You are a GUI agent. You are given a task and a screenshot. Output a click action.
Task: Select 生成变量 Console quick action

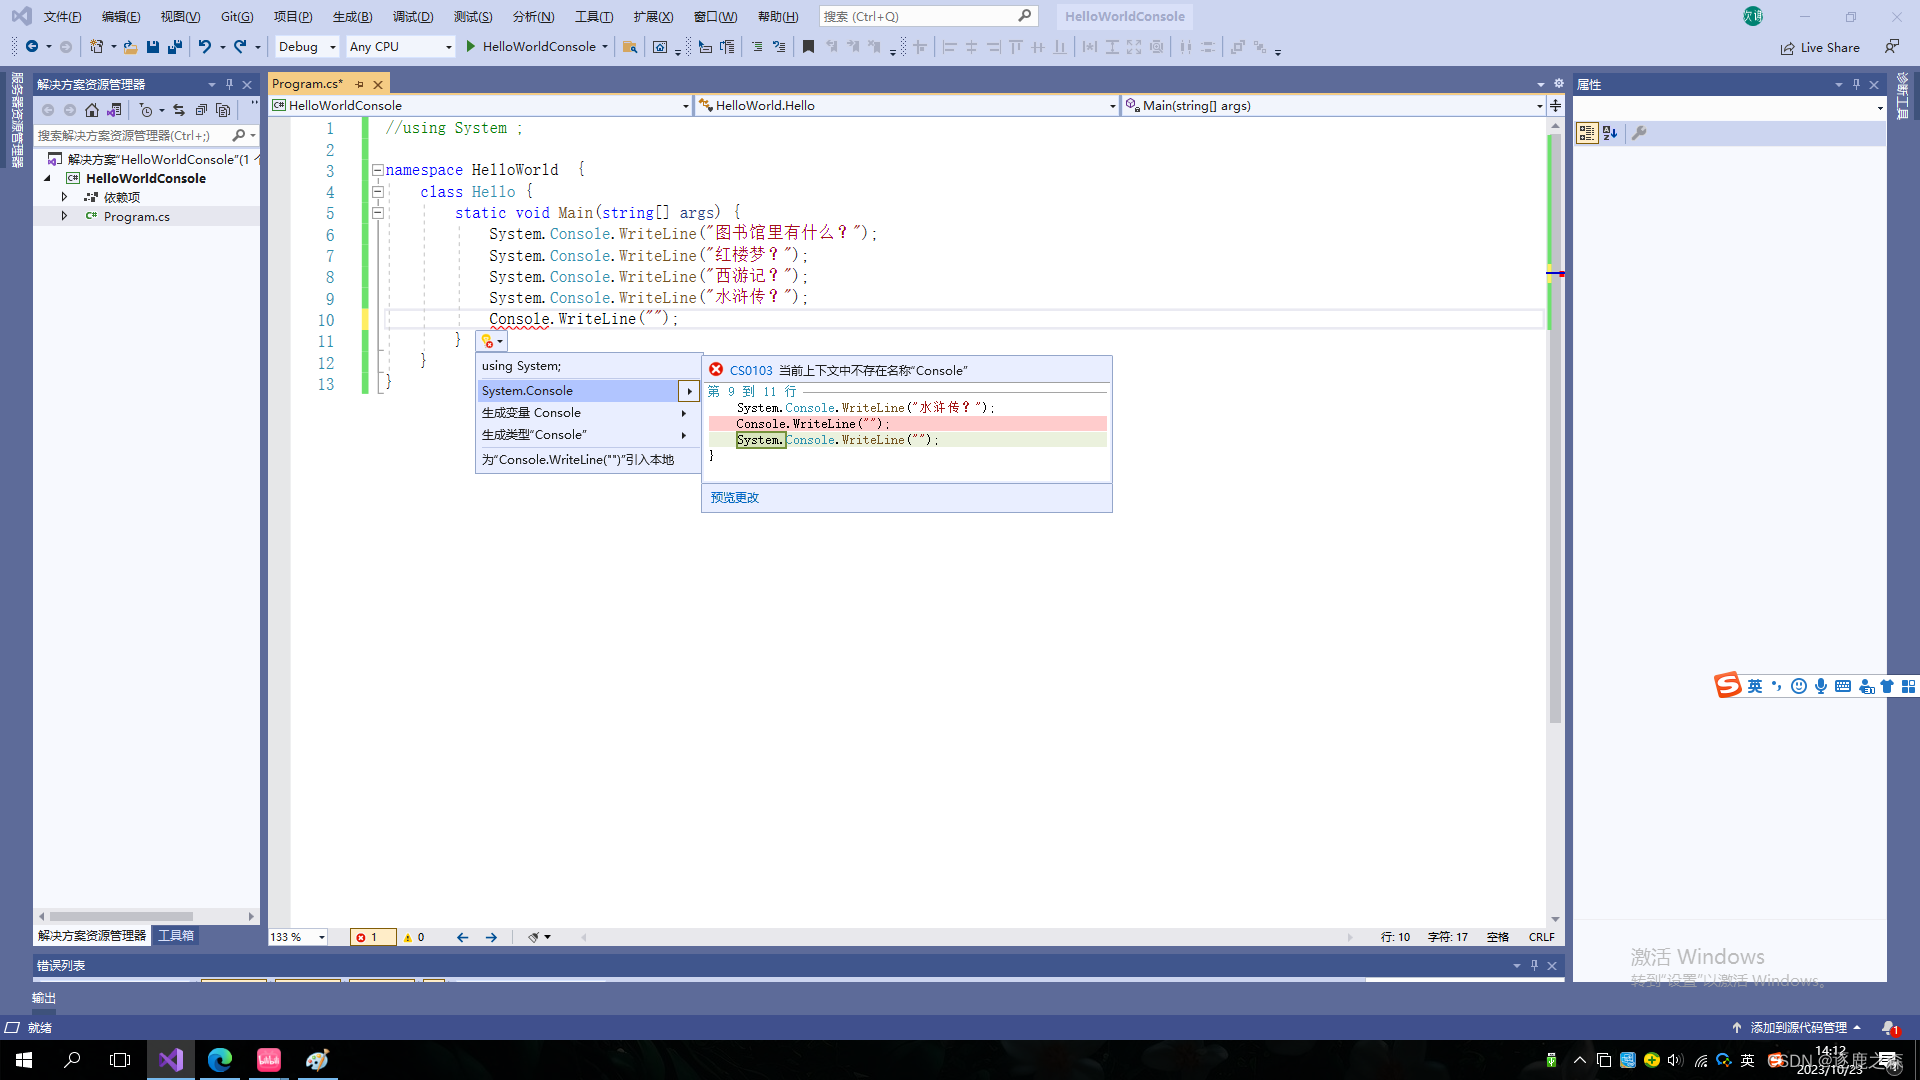point(588,413)
